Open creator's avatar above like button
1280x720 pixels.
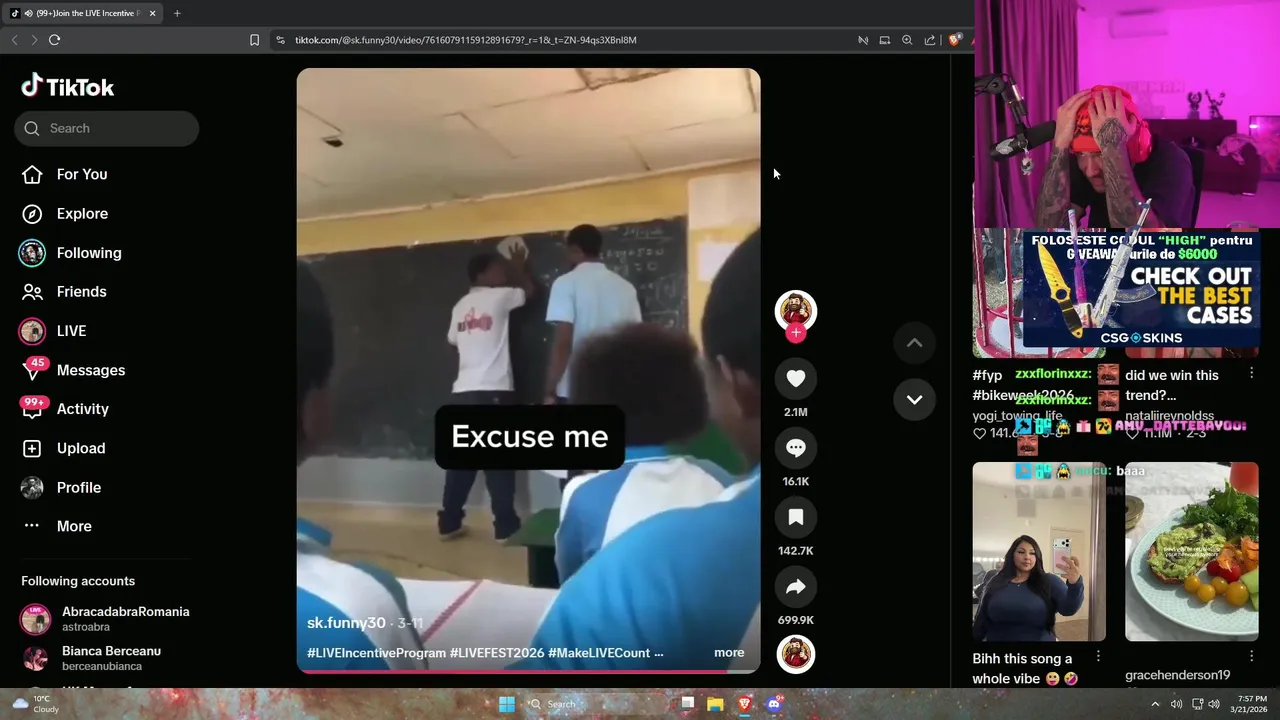796,311
